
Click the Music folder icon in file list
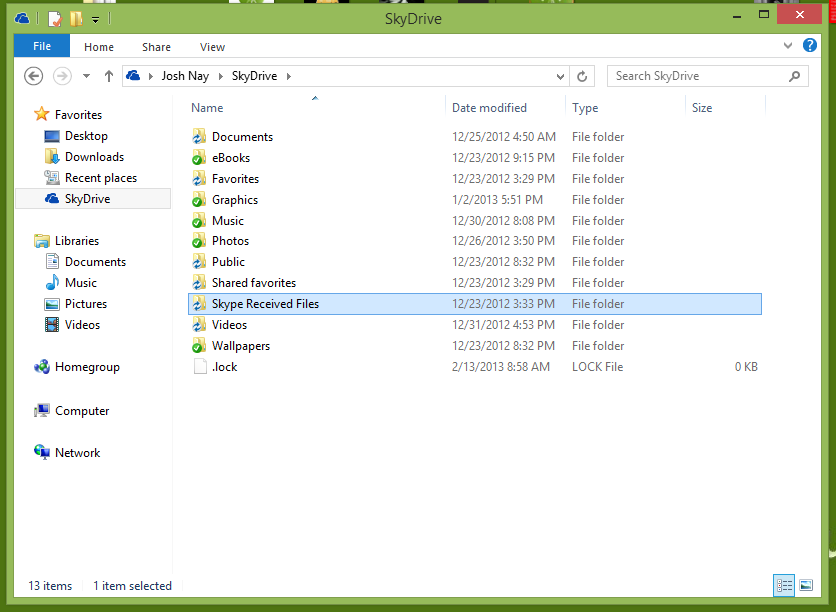tap(199, 221)
